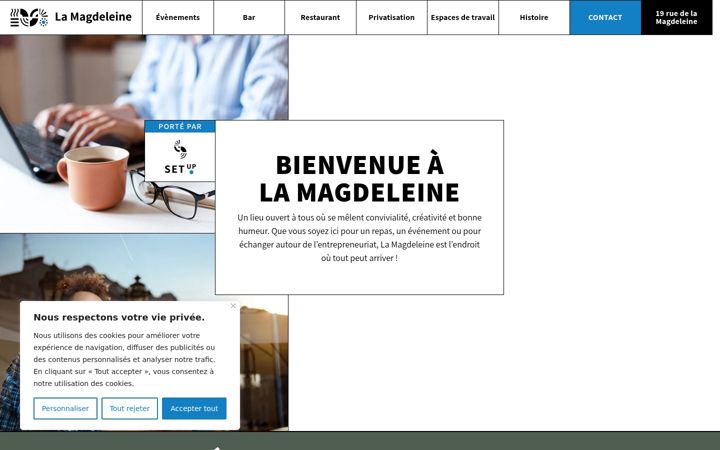The image size is (720, 450).
Task: Open Espaces de travail section
Action: [462, 17]
